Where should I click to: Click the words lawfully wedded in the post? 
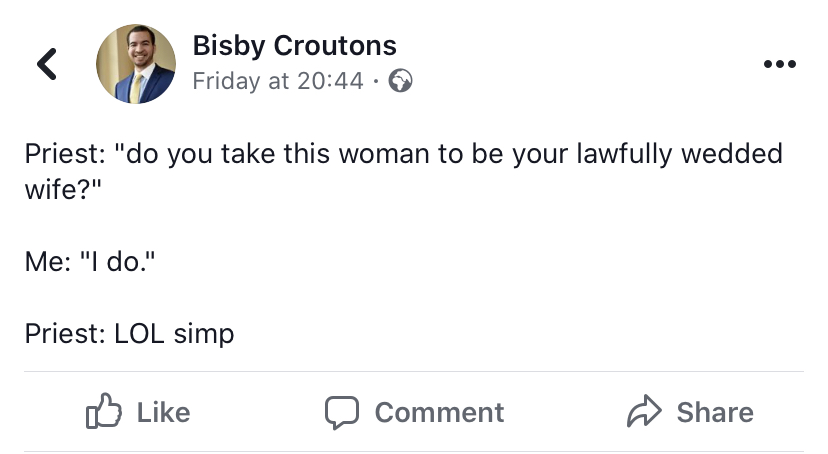tap(679, 154)
